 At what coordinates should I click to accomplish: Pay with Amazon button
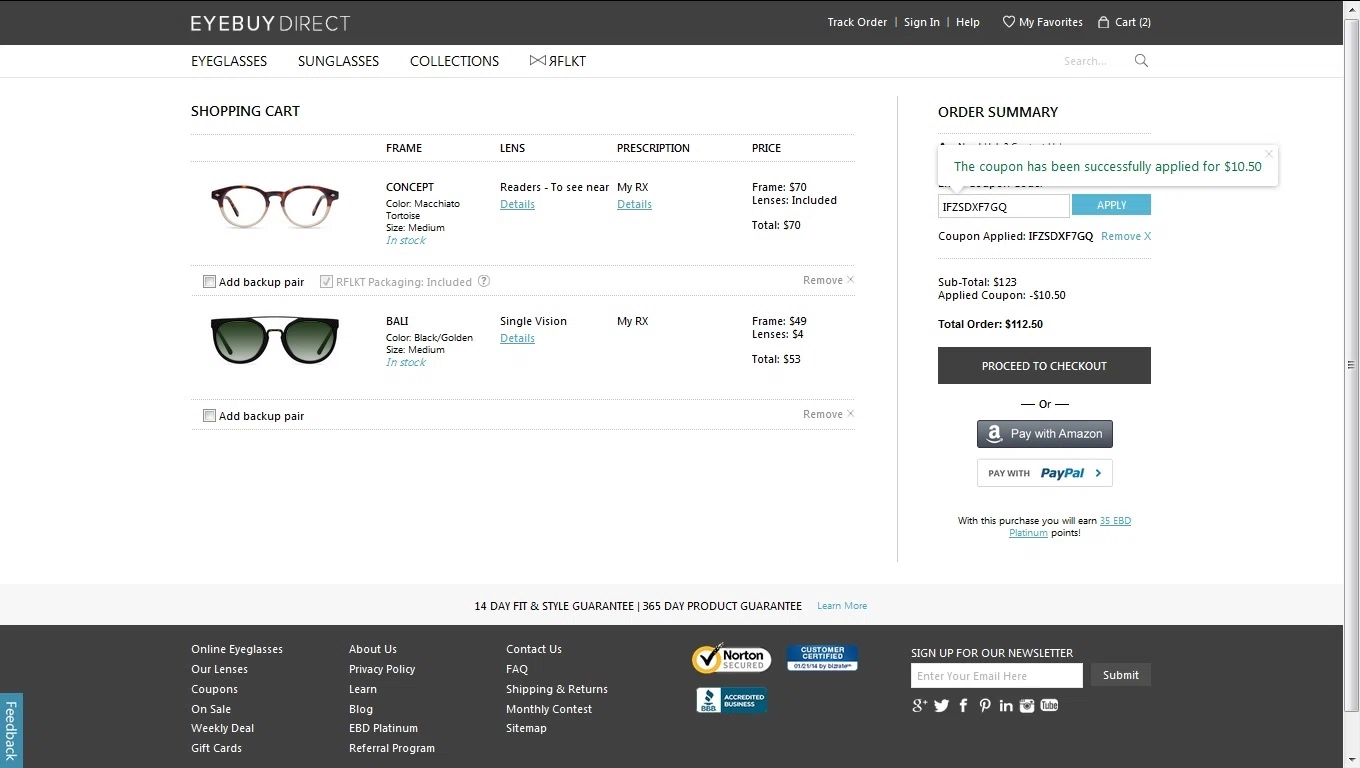coord(1044,434)
